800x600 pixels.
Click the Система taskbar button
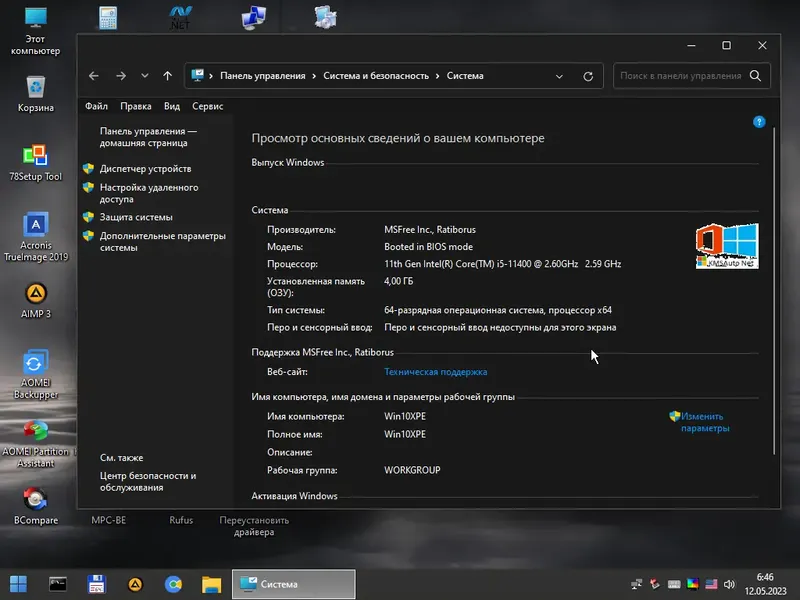tap(293, 584)
